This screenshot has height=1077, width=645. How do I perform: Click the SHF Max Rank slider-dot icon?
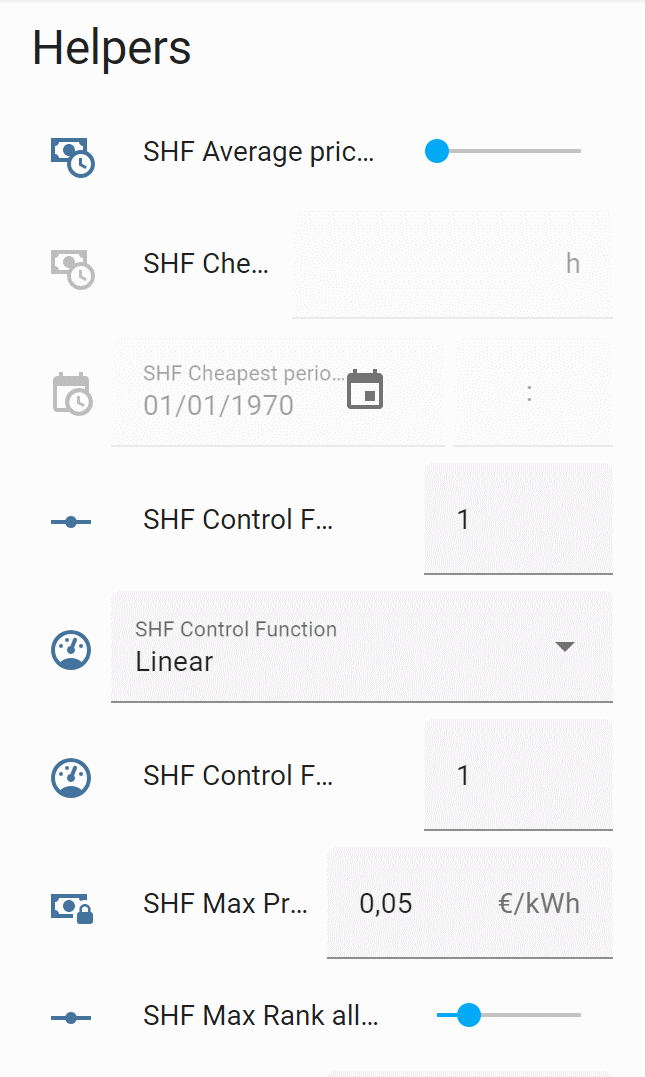pyautogui.click(x=71, y=1017)
